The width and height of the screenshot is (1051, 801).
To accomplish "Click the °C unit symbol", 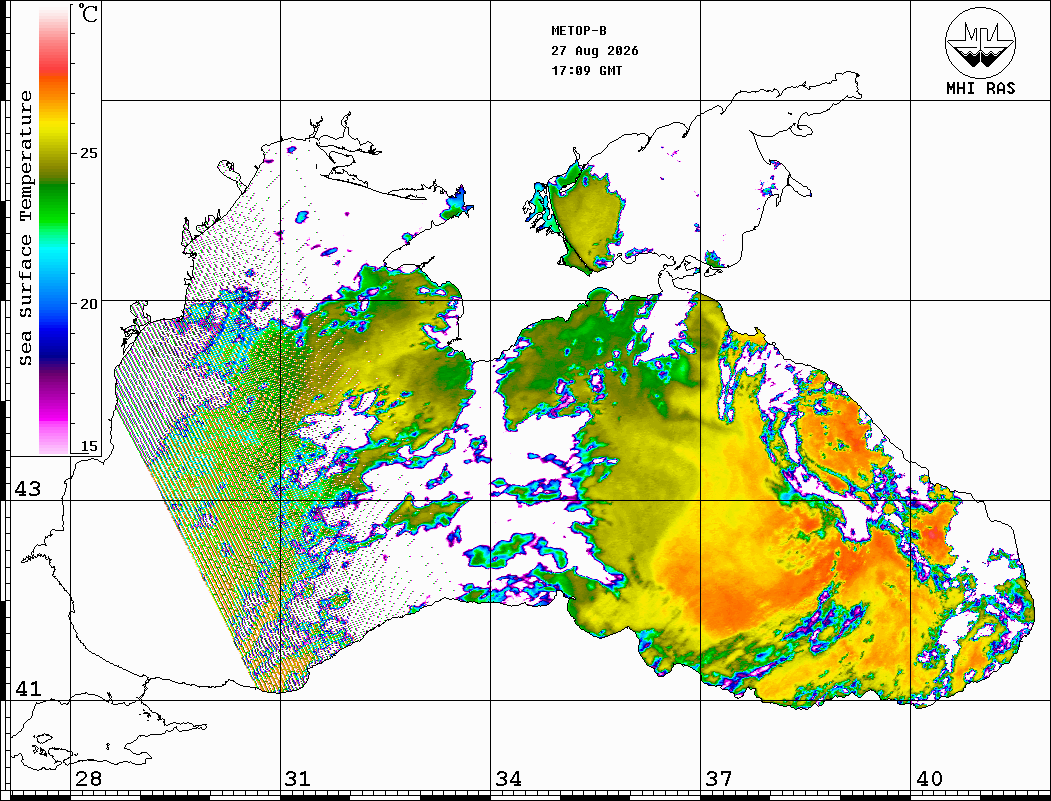I will tap(88, 13).
